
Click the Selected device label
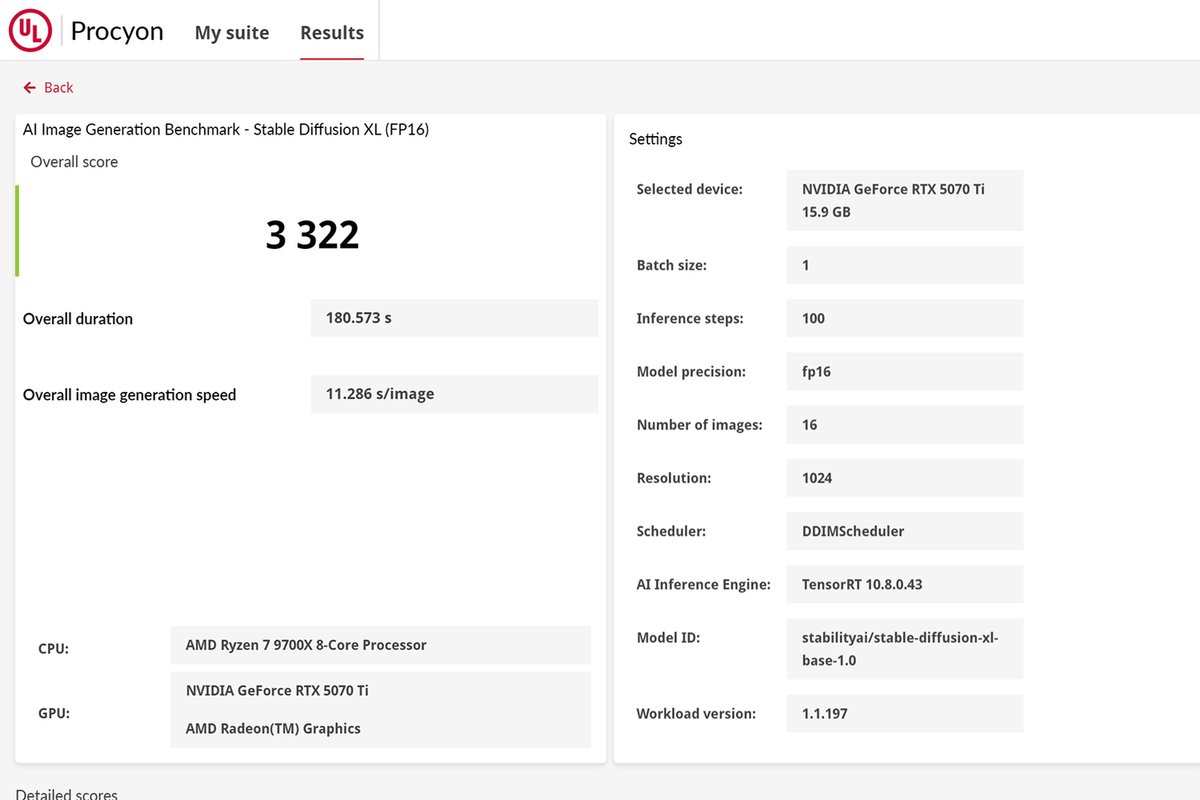pos(690,189)
